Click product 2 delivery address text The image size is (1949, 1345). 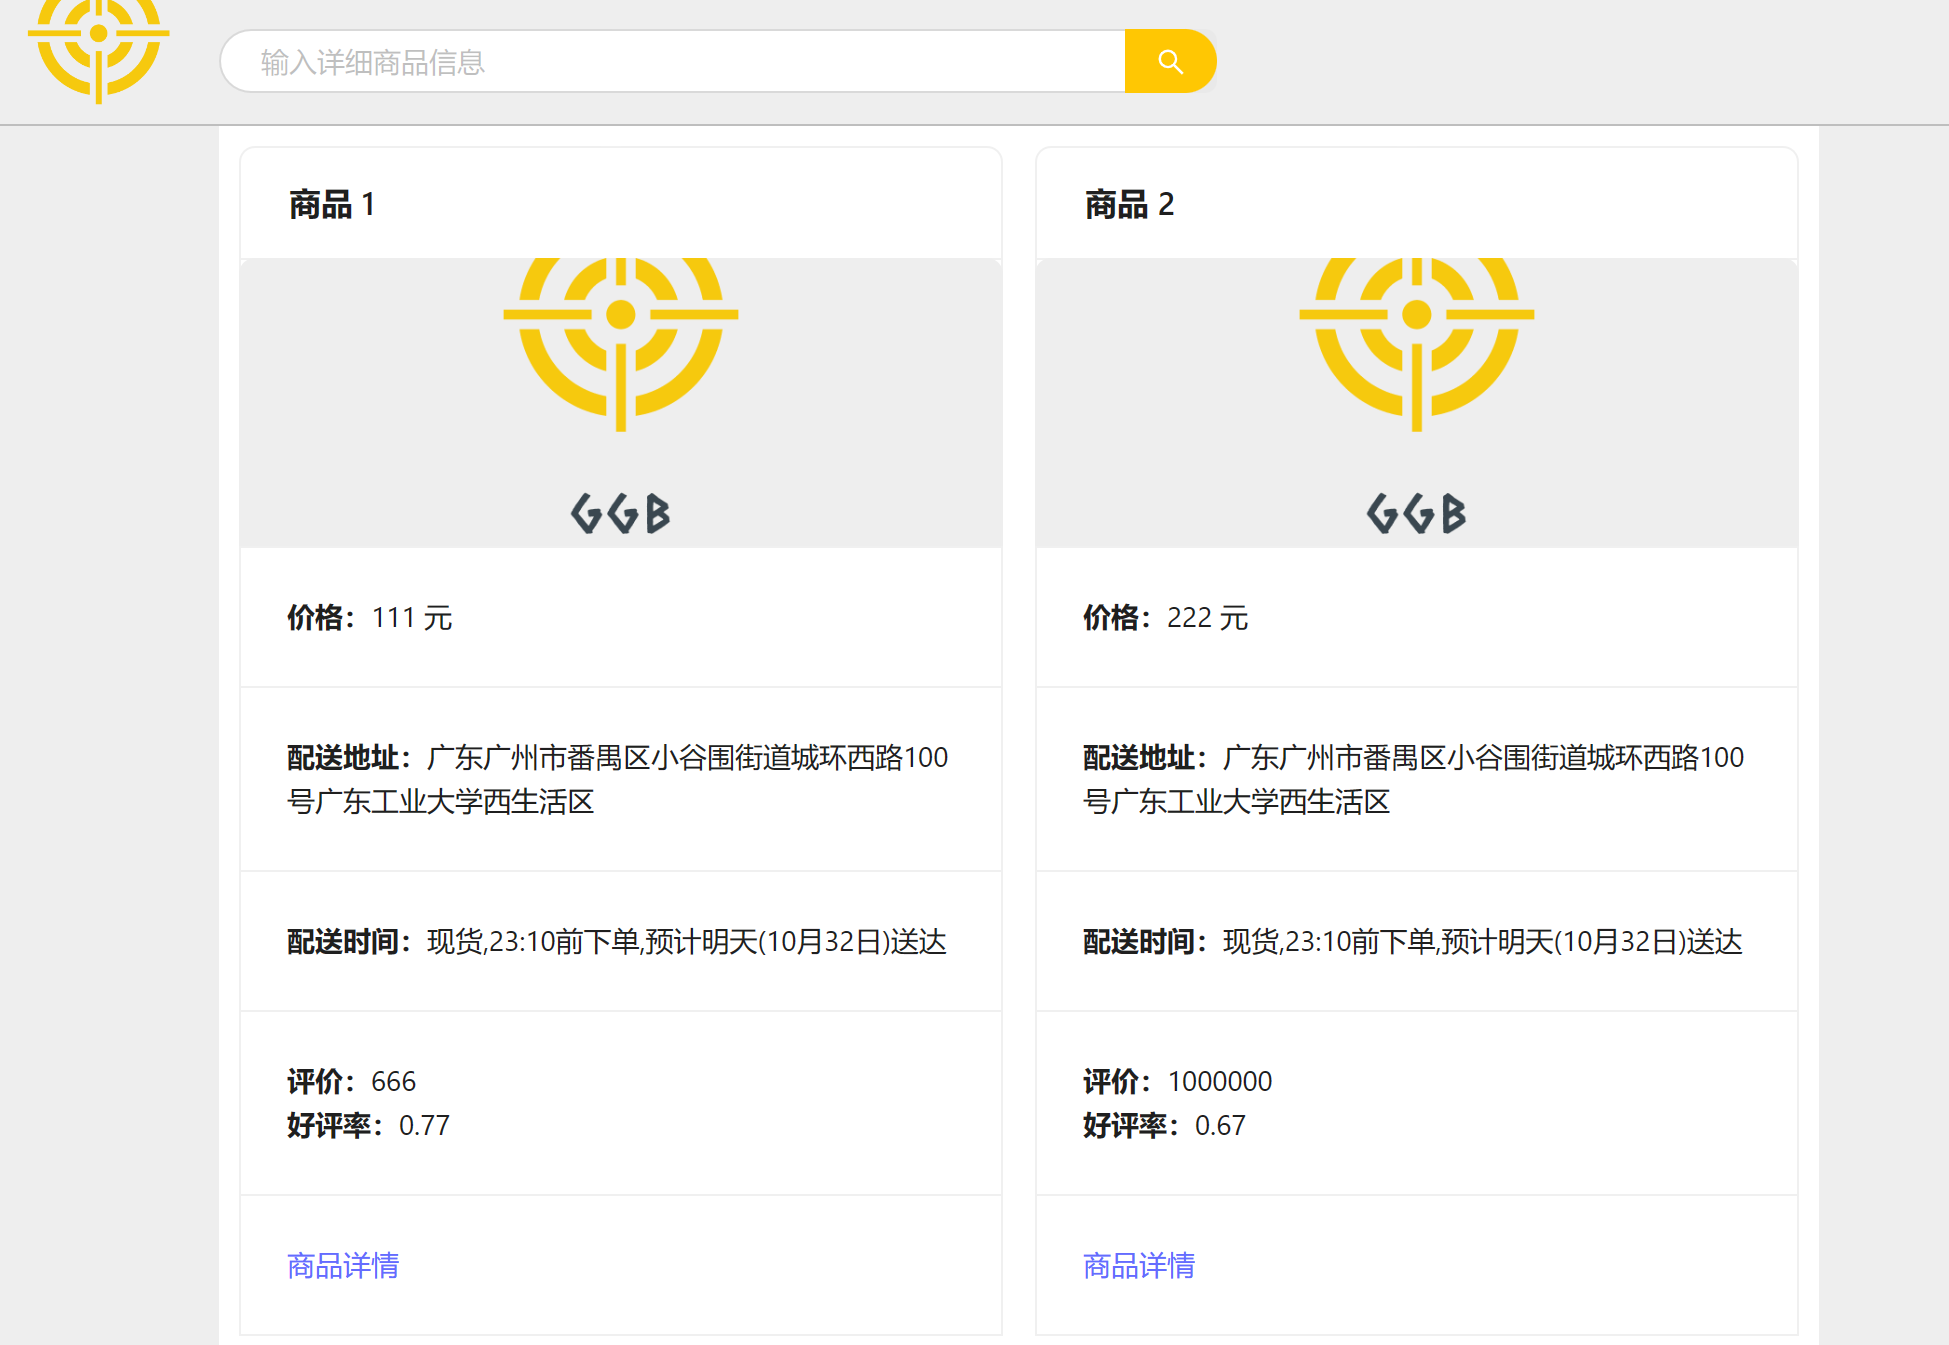point(1413,779)
